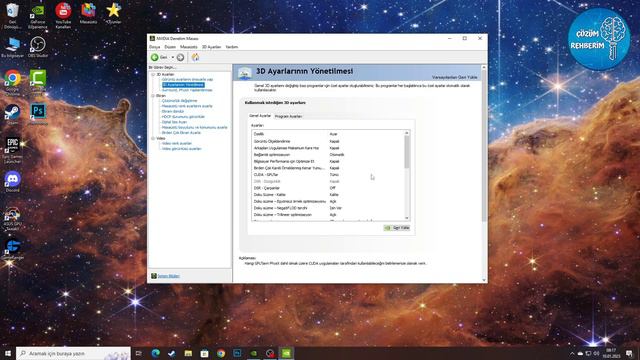Open YouTube Kanalları desktop icon
The width and height of the screenshot is (640, 360).
63,16
